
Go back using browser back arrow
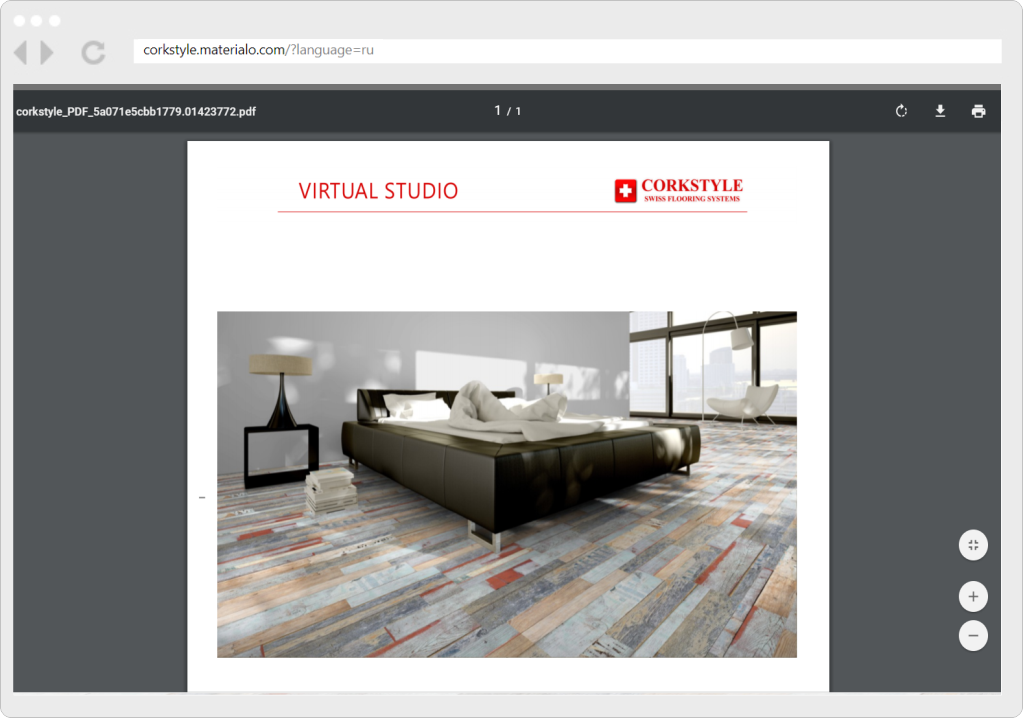point(20,52)
